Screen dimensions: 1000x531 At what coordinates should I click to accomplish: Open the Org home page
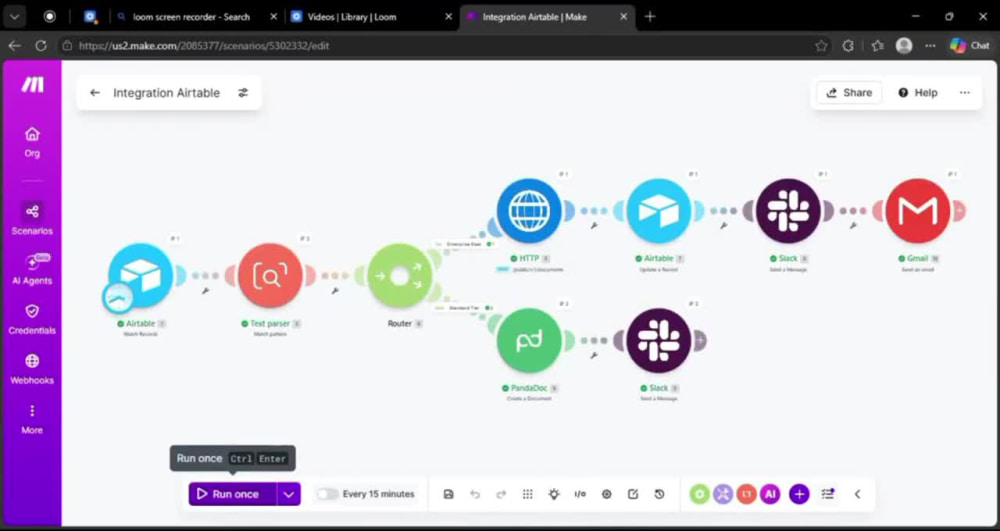coord(32,142)
